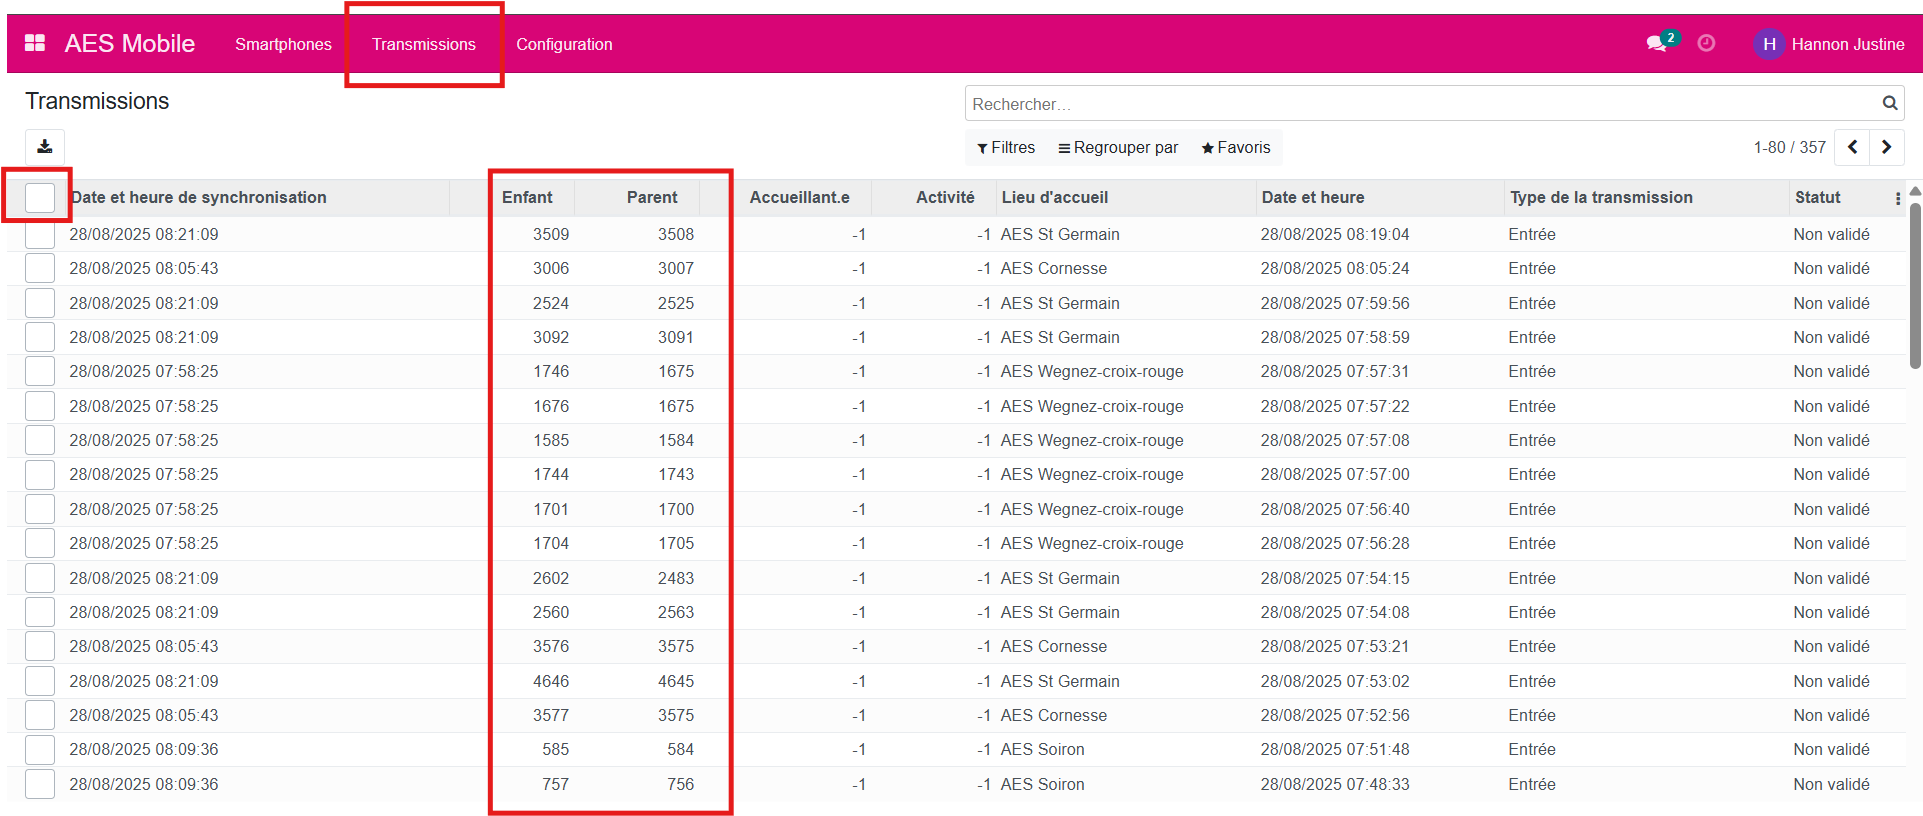Click the 1-80 / 357 pager text
This screenshot has height=816, width=1923.
pyautogui.click(x=1789, y=148)
